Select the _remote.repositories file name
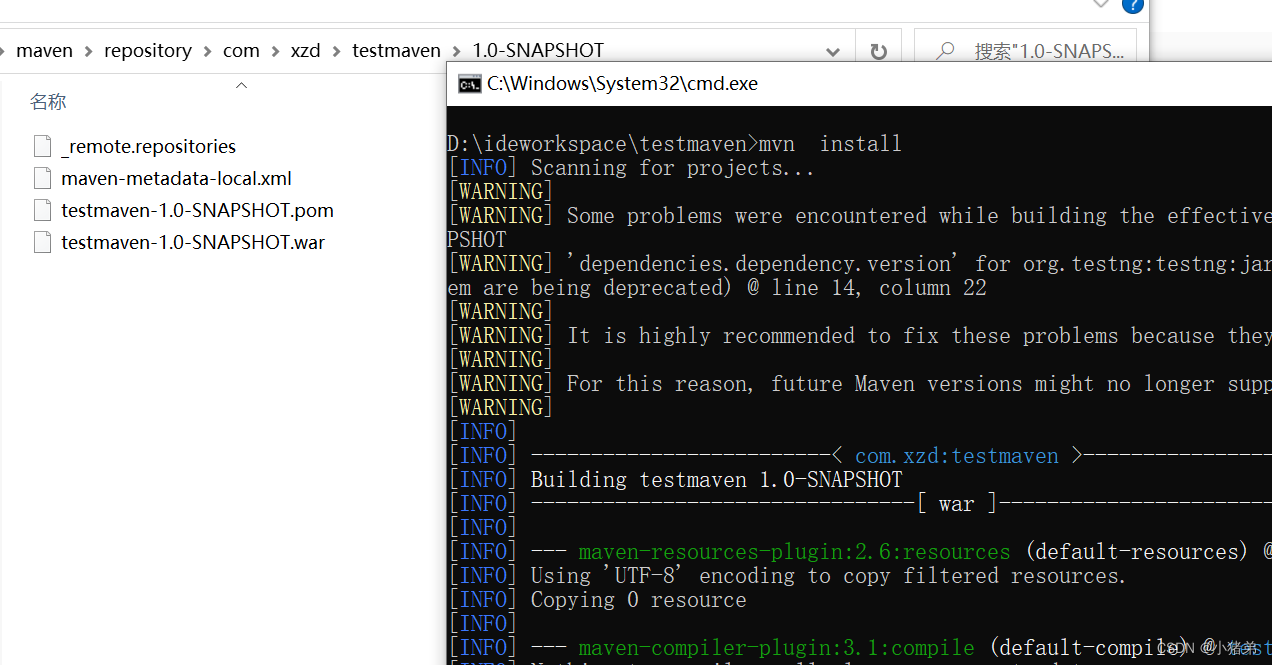The height and width of the screenshot is (665, 1272). pos(148,146)
